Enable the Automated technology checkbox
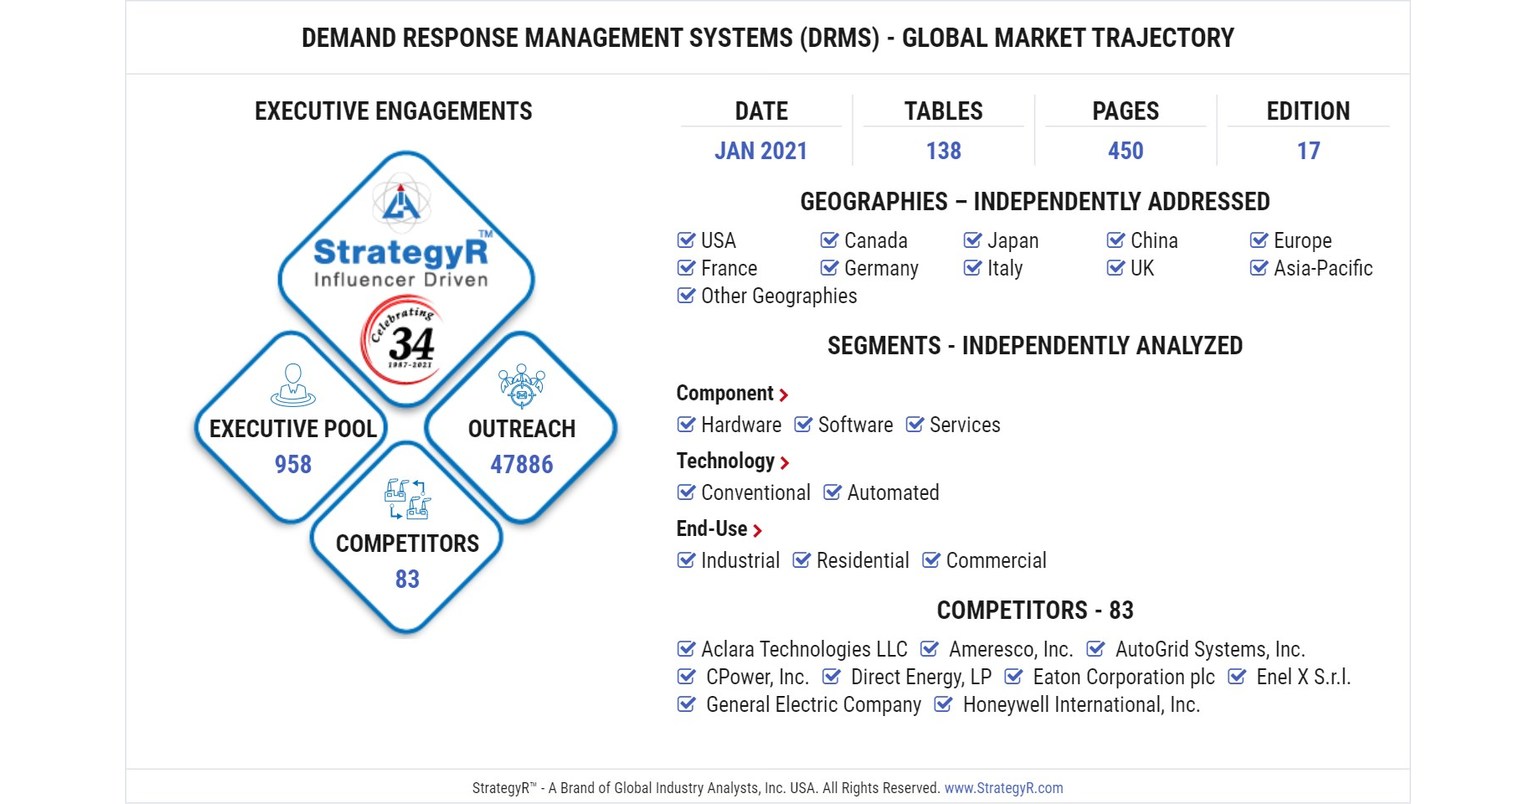Image resolution: width=1536 pixels, height=804 pixels. (831, 492)
